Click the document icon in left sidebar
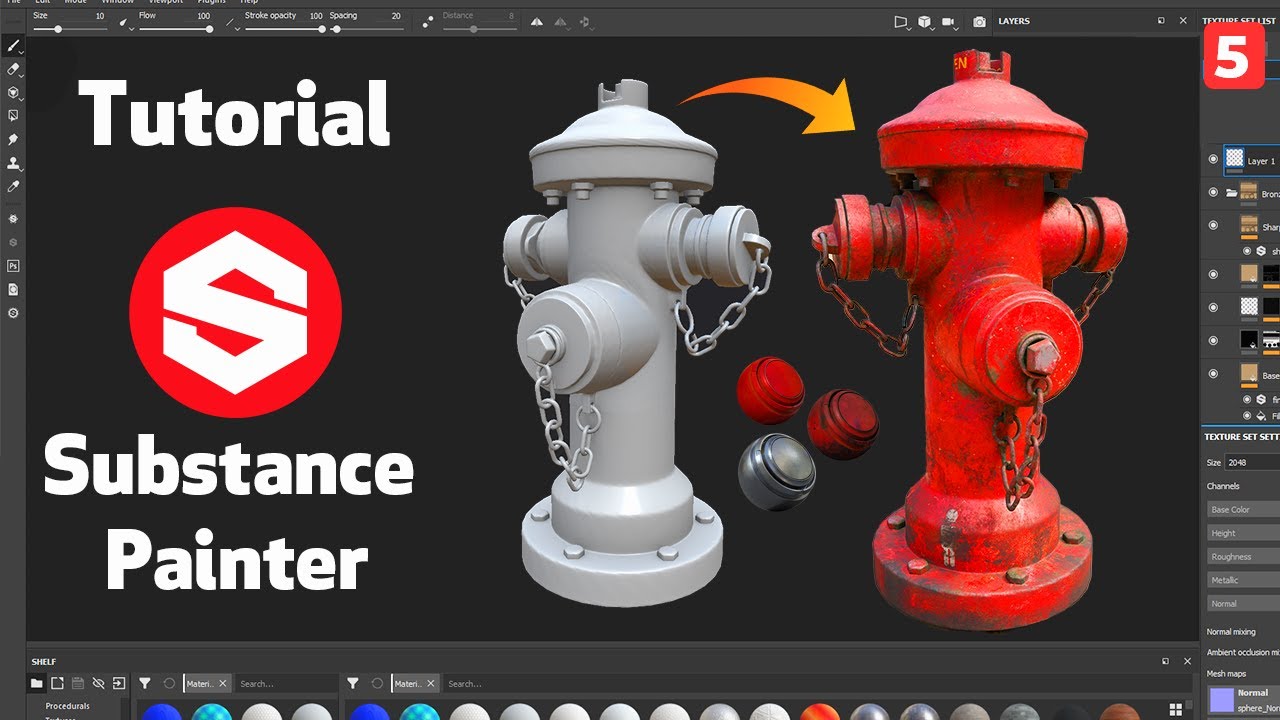The height and width of the screenshot is (720, 1280). tap(14, 289)
